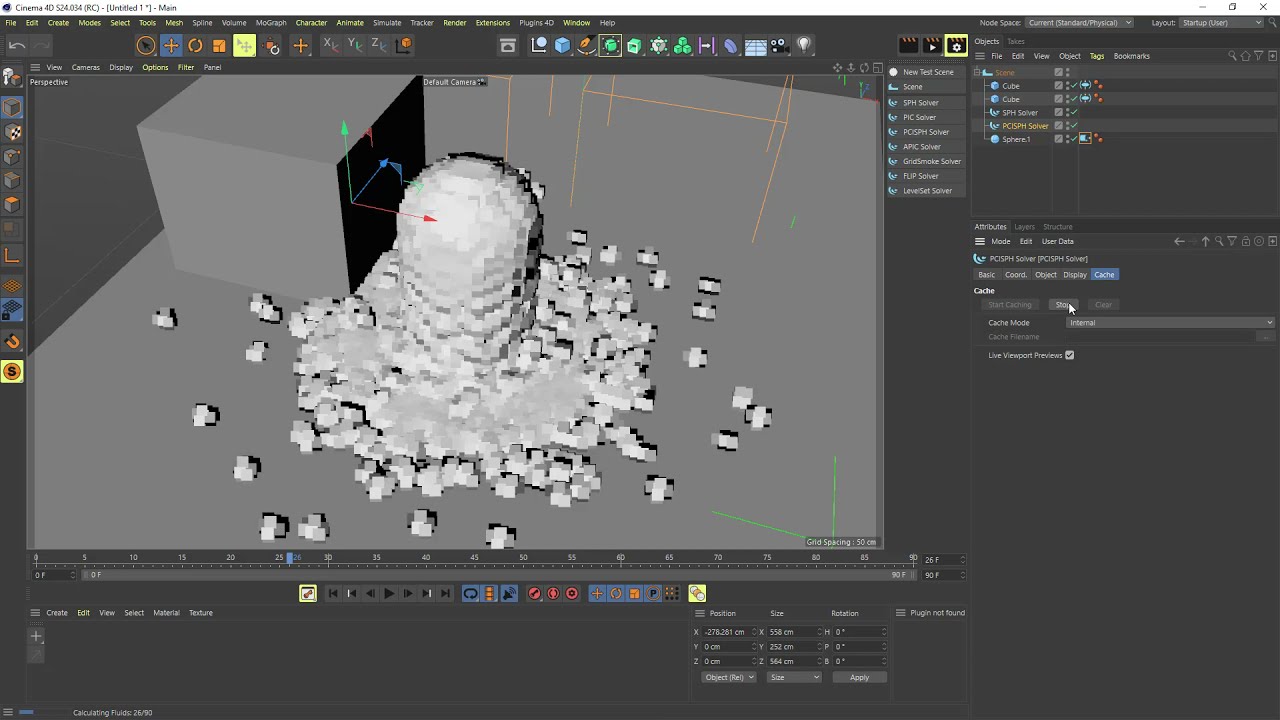Open the Floor environment icon

point(755,45)
